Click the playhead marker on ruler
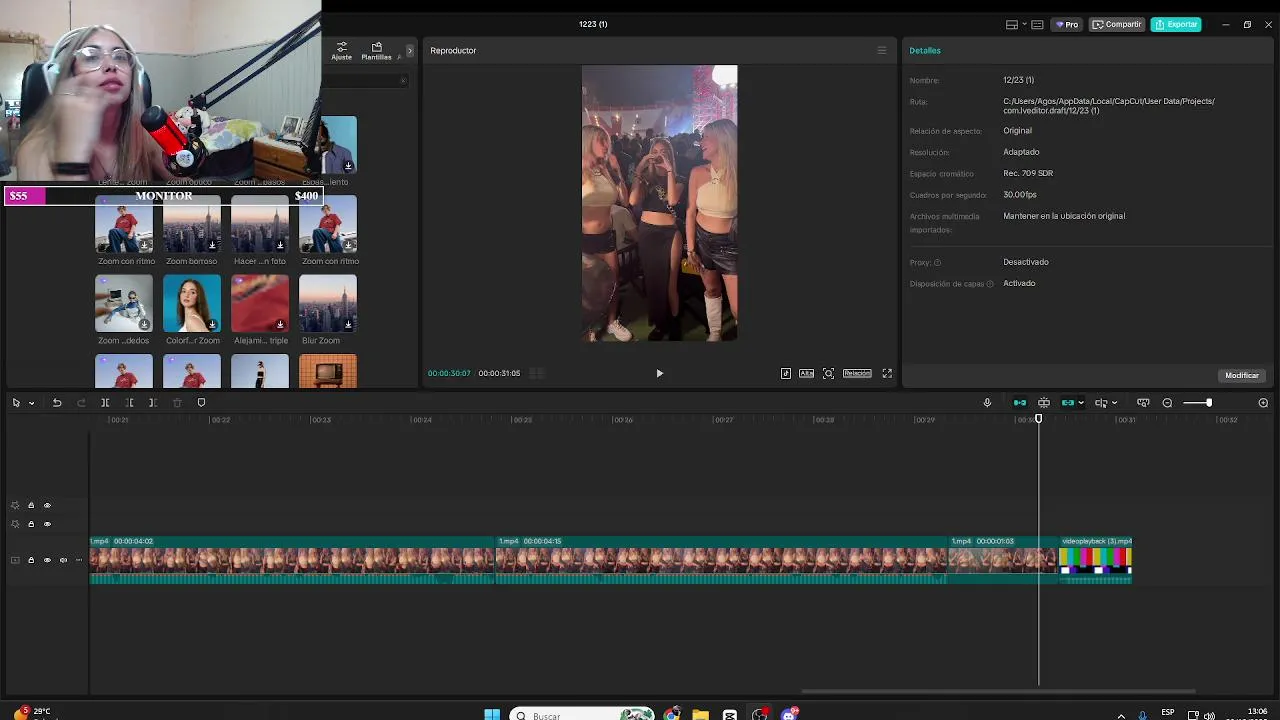Viewport: 1280px width, 720px height. pos(1038,419)
